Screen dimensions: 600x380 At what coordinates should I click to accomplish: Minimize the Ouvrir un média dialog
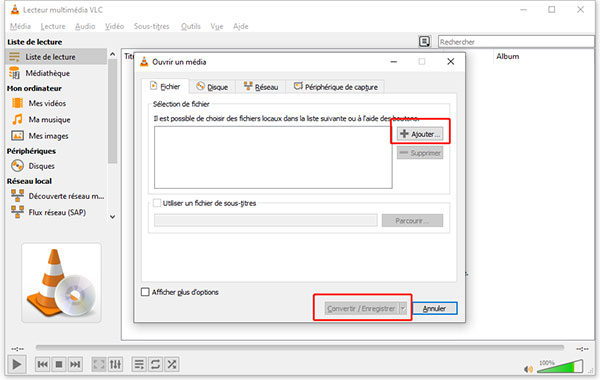point(394,62)
